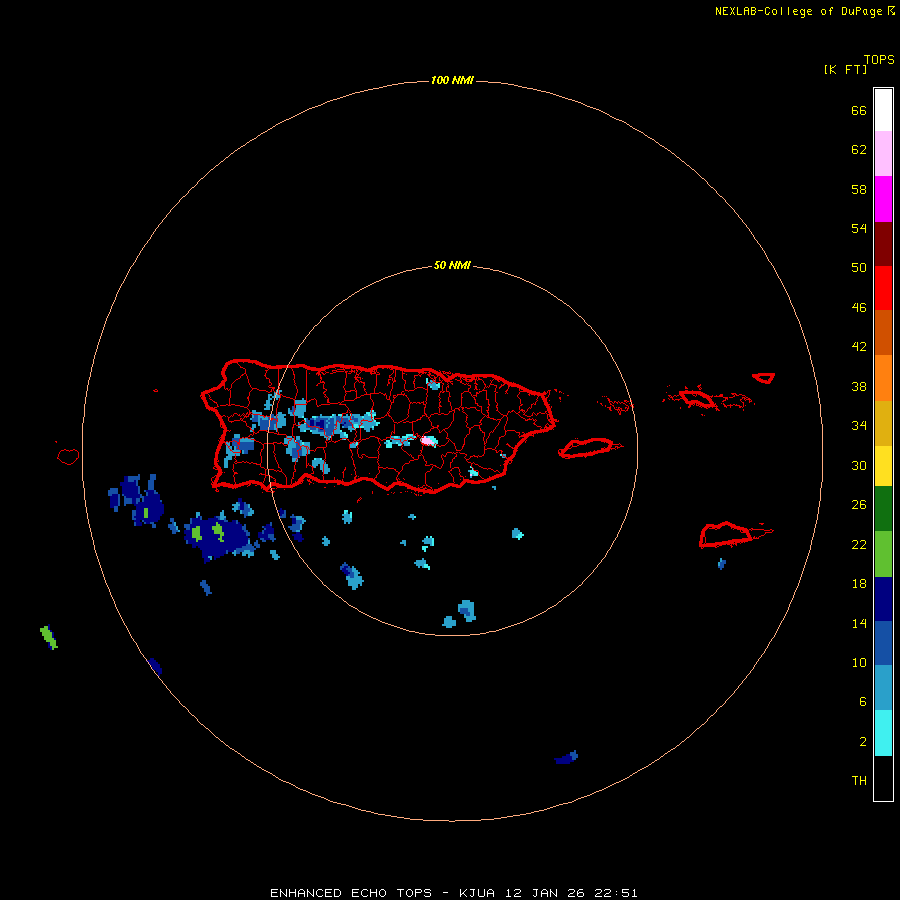Screen dimensions: 900x900
Task: Click the medium blue 10-14 legend swatch
Action: pyautogui.click(x=883, y=643)
